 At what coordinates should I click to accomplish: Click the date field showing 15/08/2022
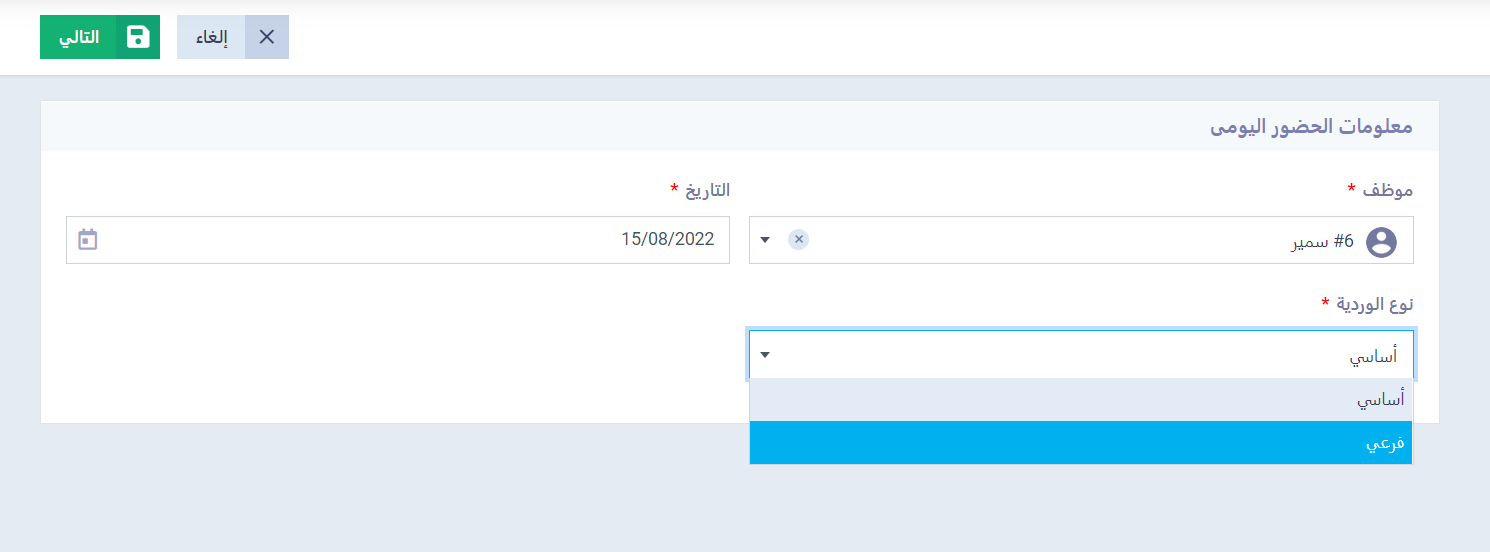(x=398, y=240)
